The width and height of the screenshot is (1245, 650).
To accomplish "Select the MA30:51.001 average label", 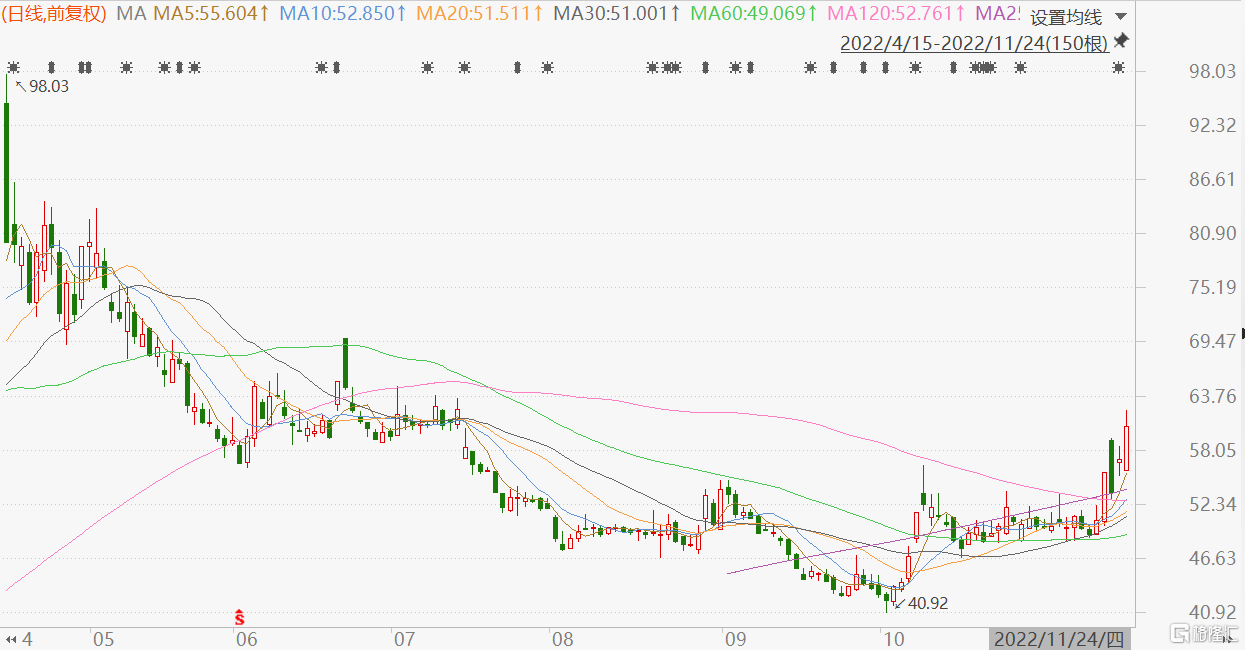I will [617, 14].
